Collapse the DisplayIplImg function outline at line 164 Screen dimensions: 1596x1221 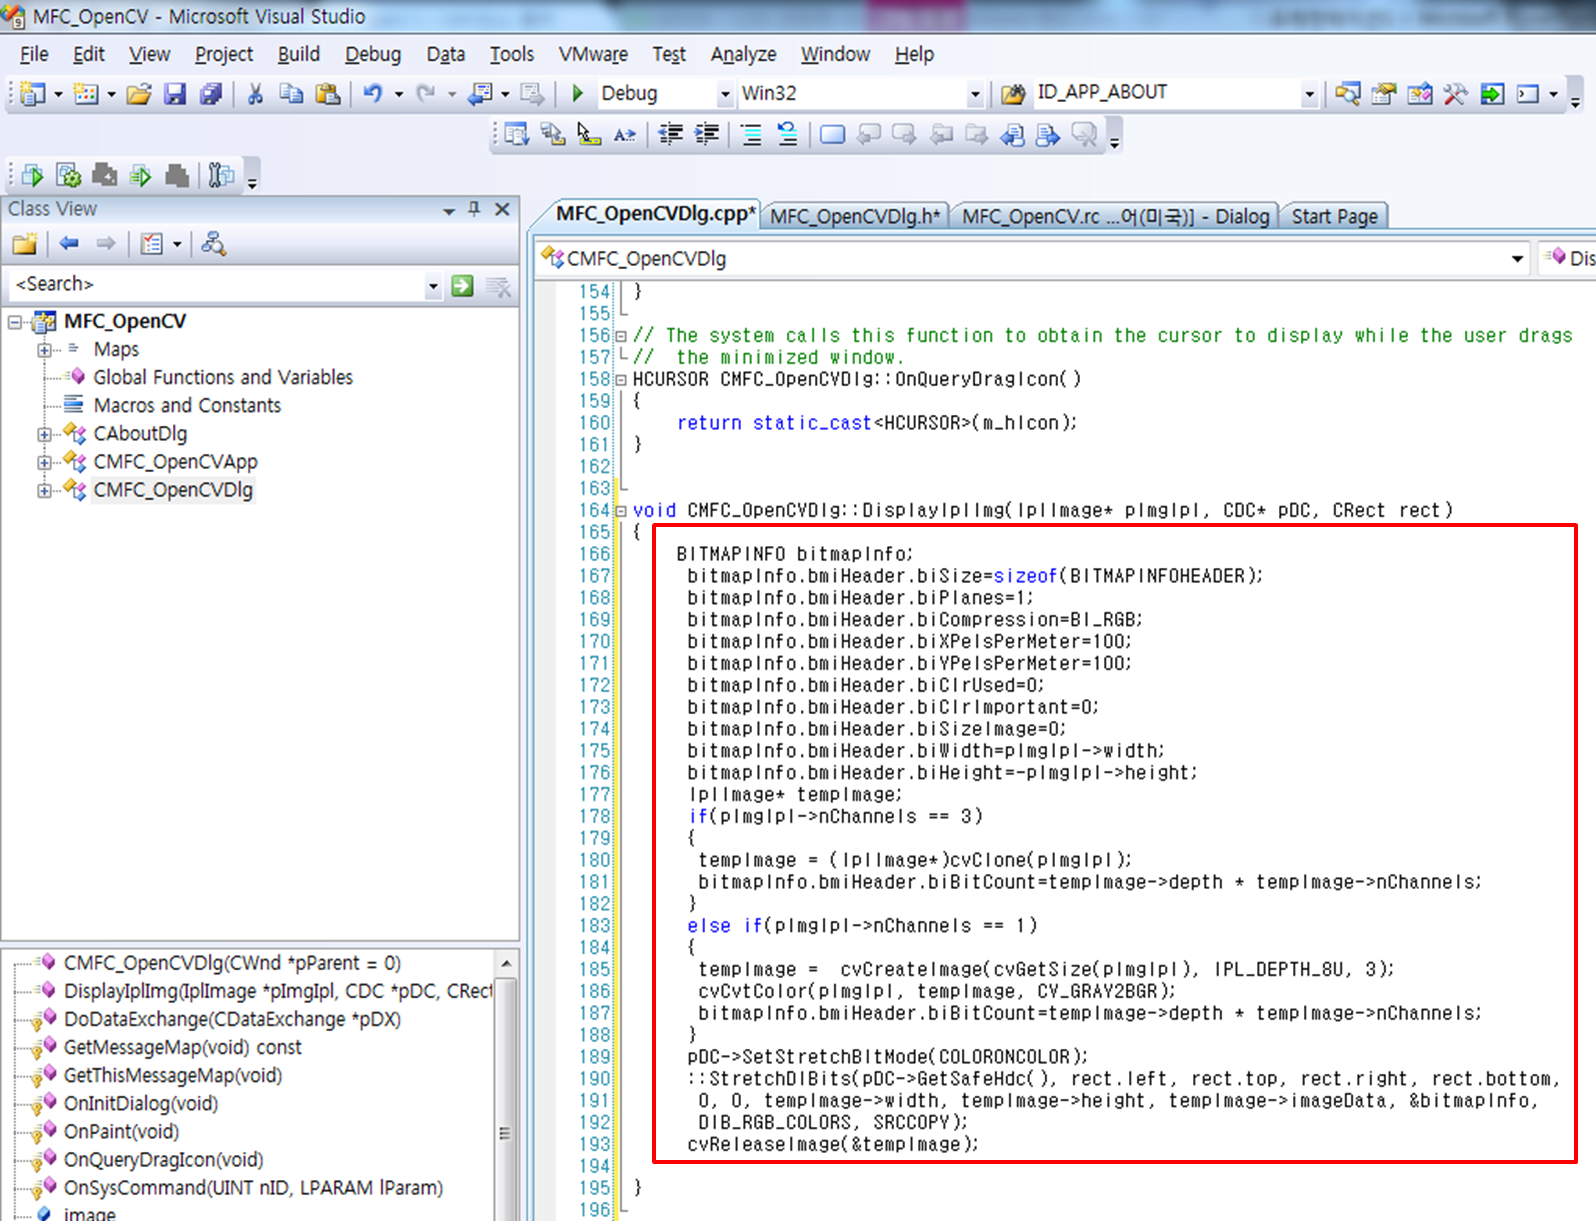coord(621,511)
